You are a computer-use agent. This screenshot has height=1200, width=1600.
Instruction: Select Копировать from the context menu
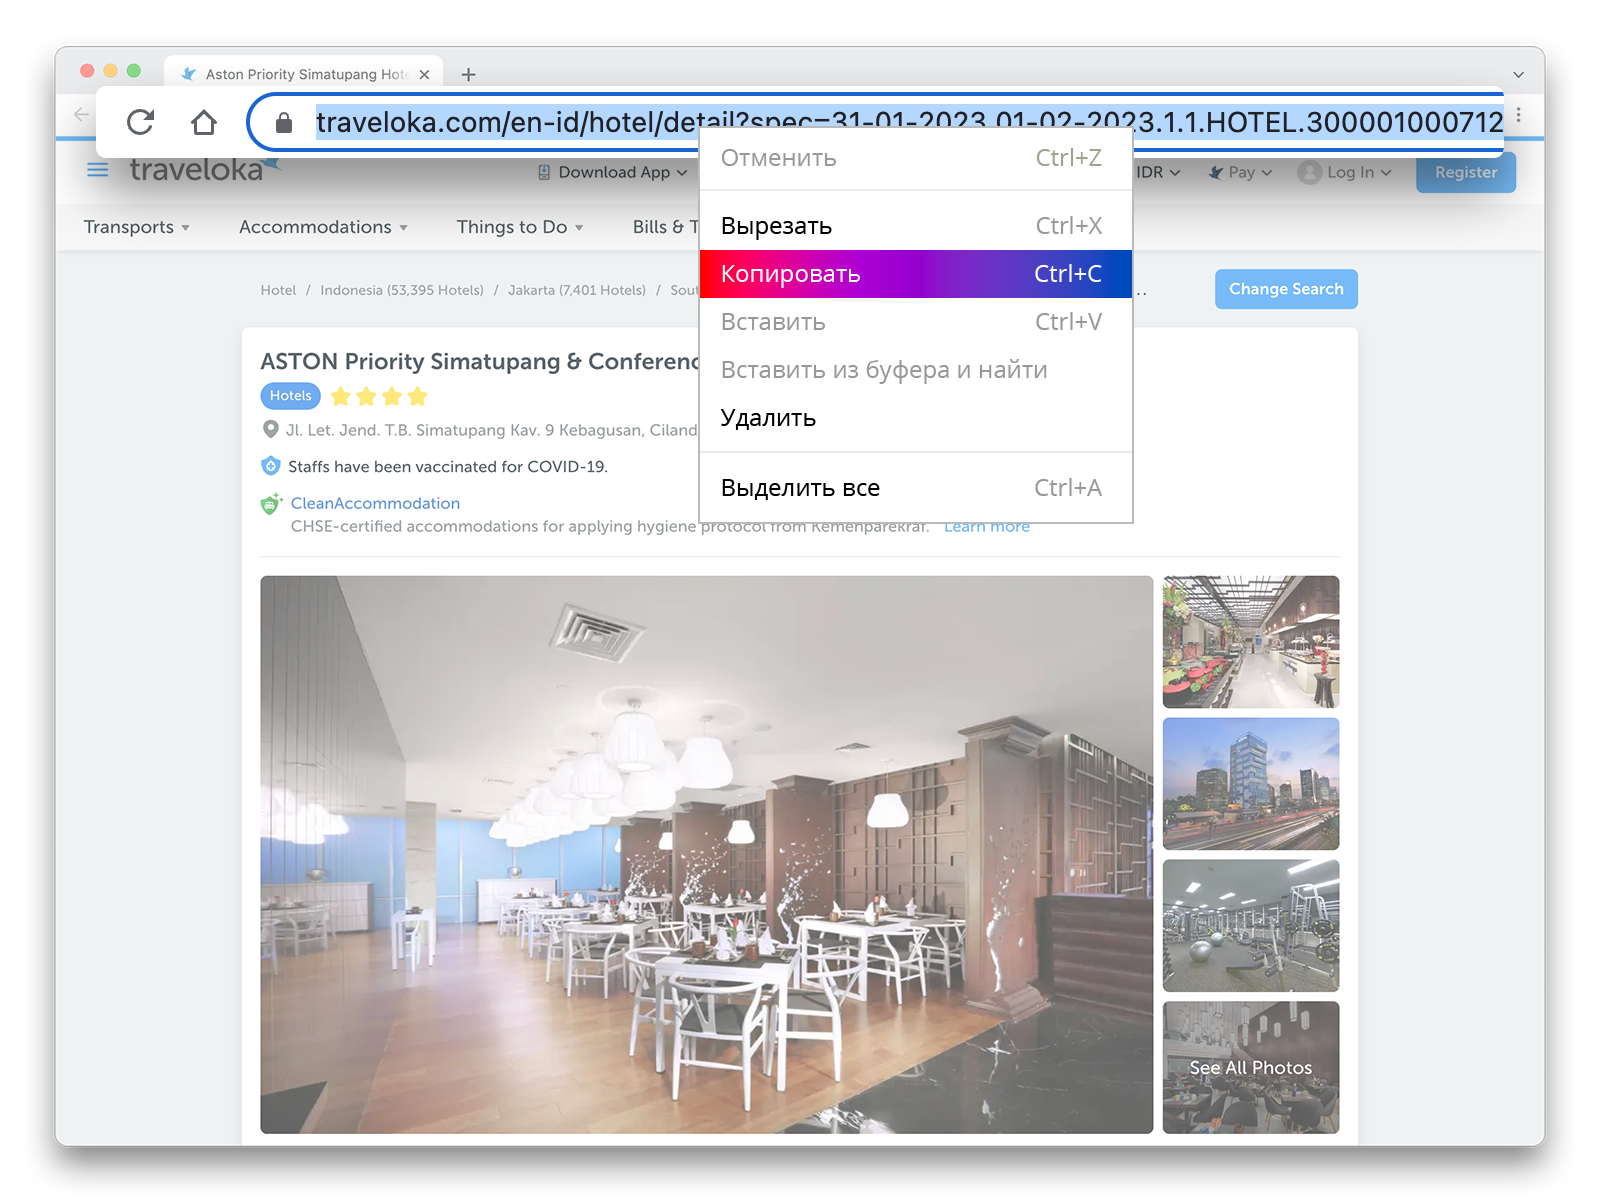click(x=916, y=274)
